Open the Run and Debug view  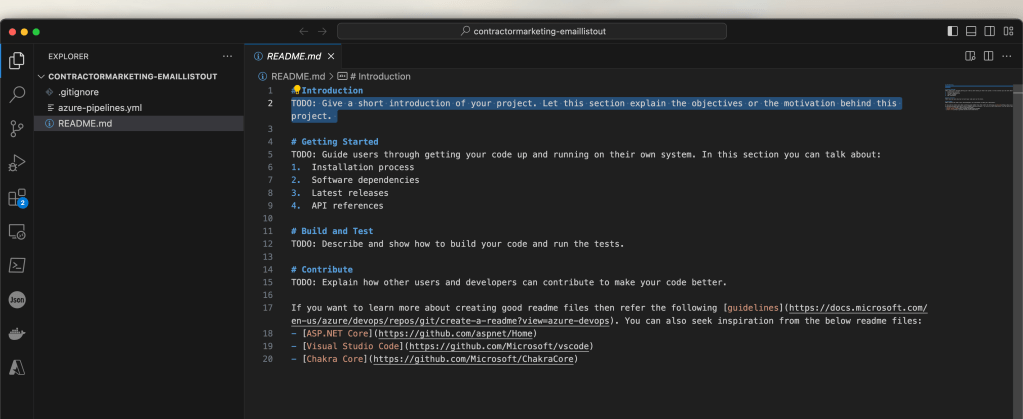pos(17,163)
